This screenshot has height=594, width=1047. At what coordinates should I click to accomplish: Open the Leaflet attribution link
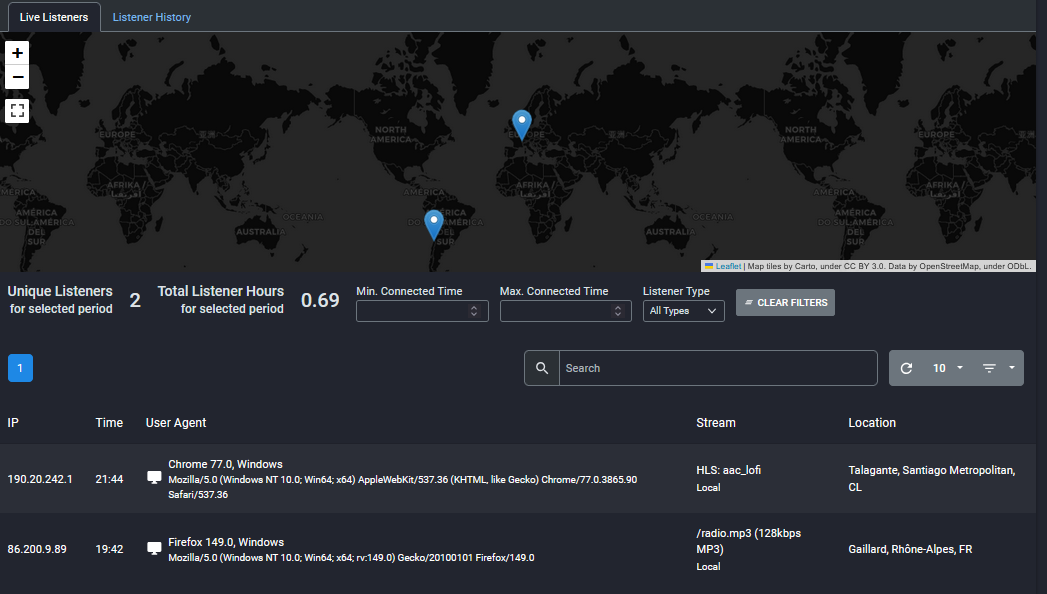click(727, 266)
